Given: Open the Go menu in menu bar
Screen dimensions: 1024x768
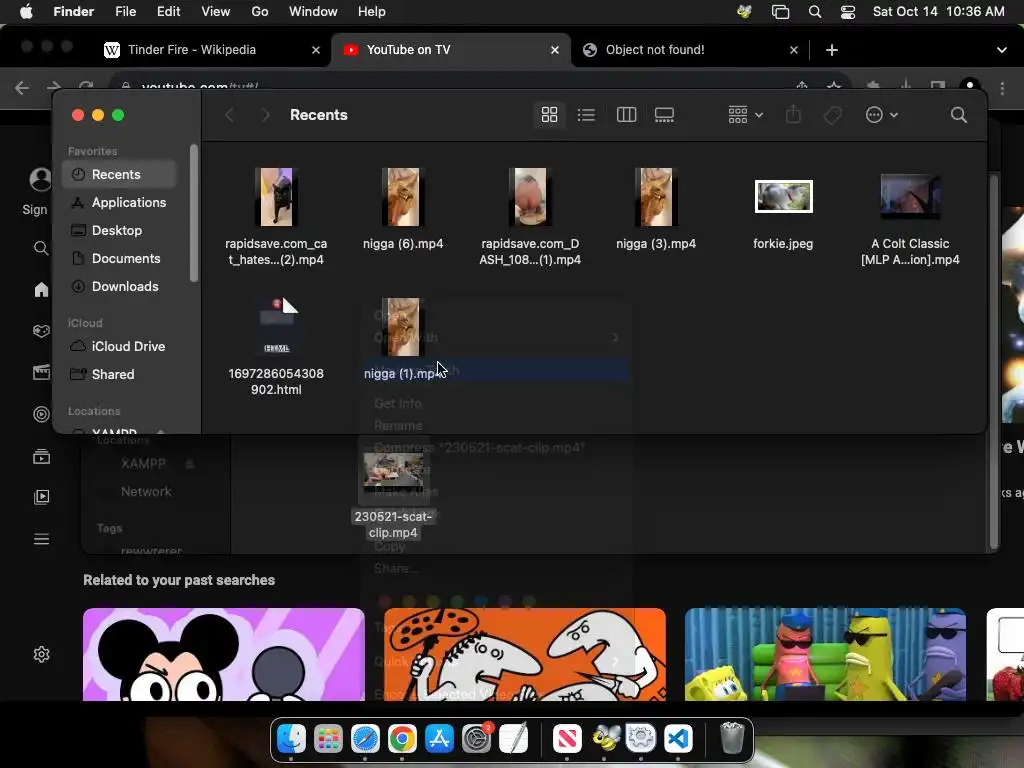Looking at the screenshot, I should (x=260, y=12).
